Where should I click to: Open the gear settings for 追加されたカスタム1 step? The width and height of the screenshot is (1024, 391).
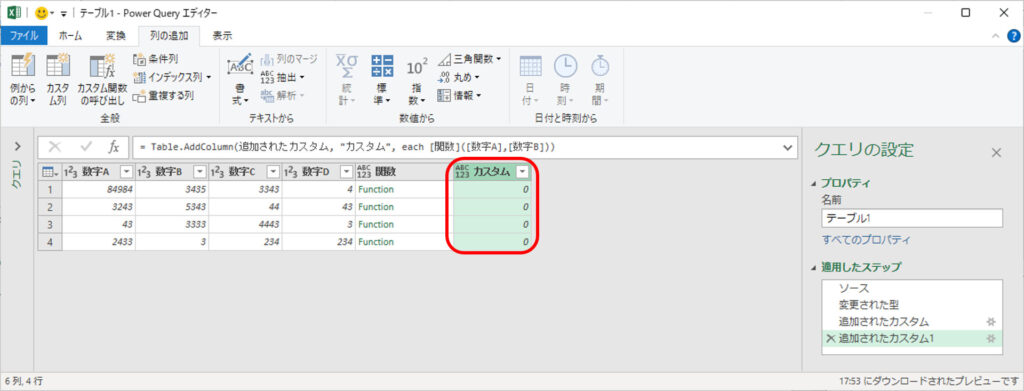click(x=991, y=339)
